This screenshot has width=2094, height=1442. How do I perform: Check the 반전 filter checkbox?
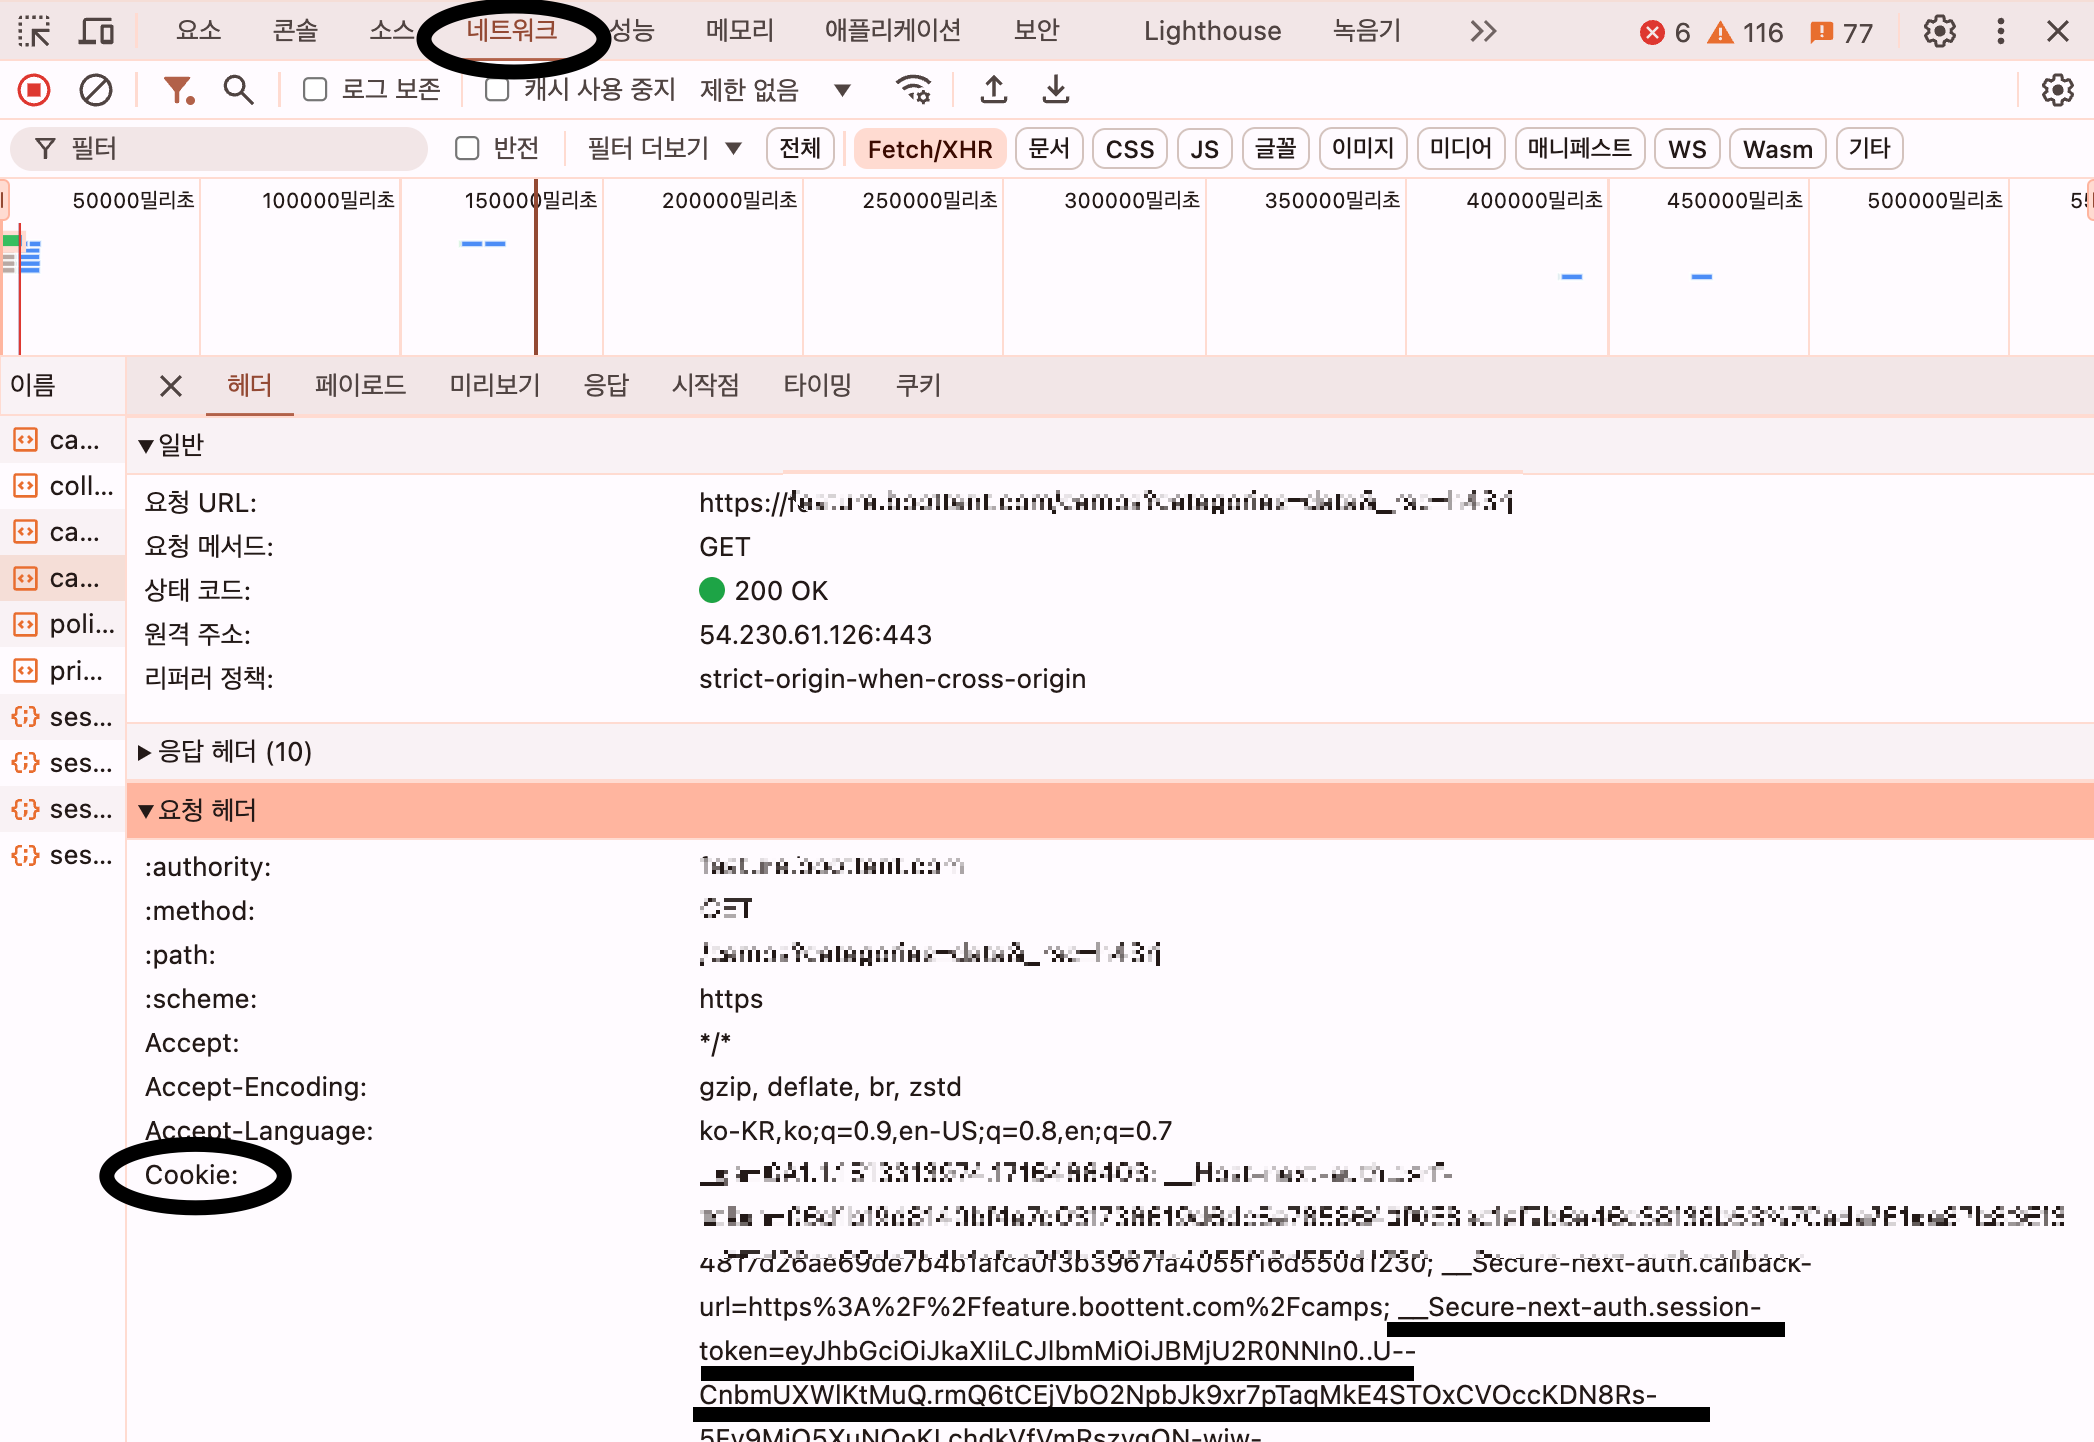coord(467,149)
